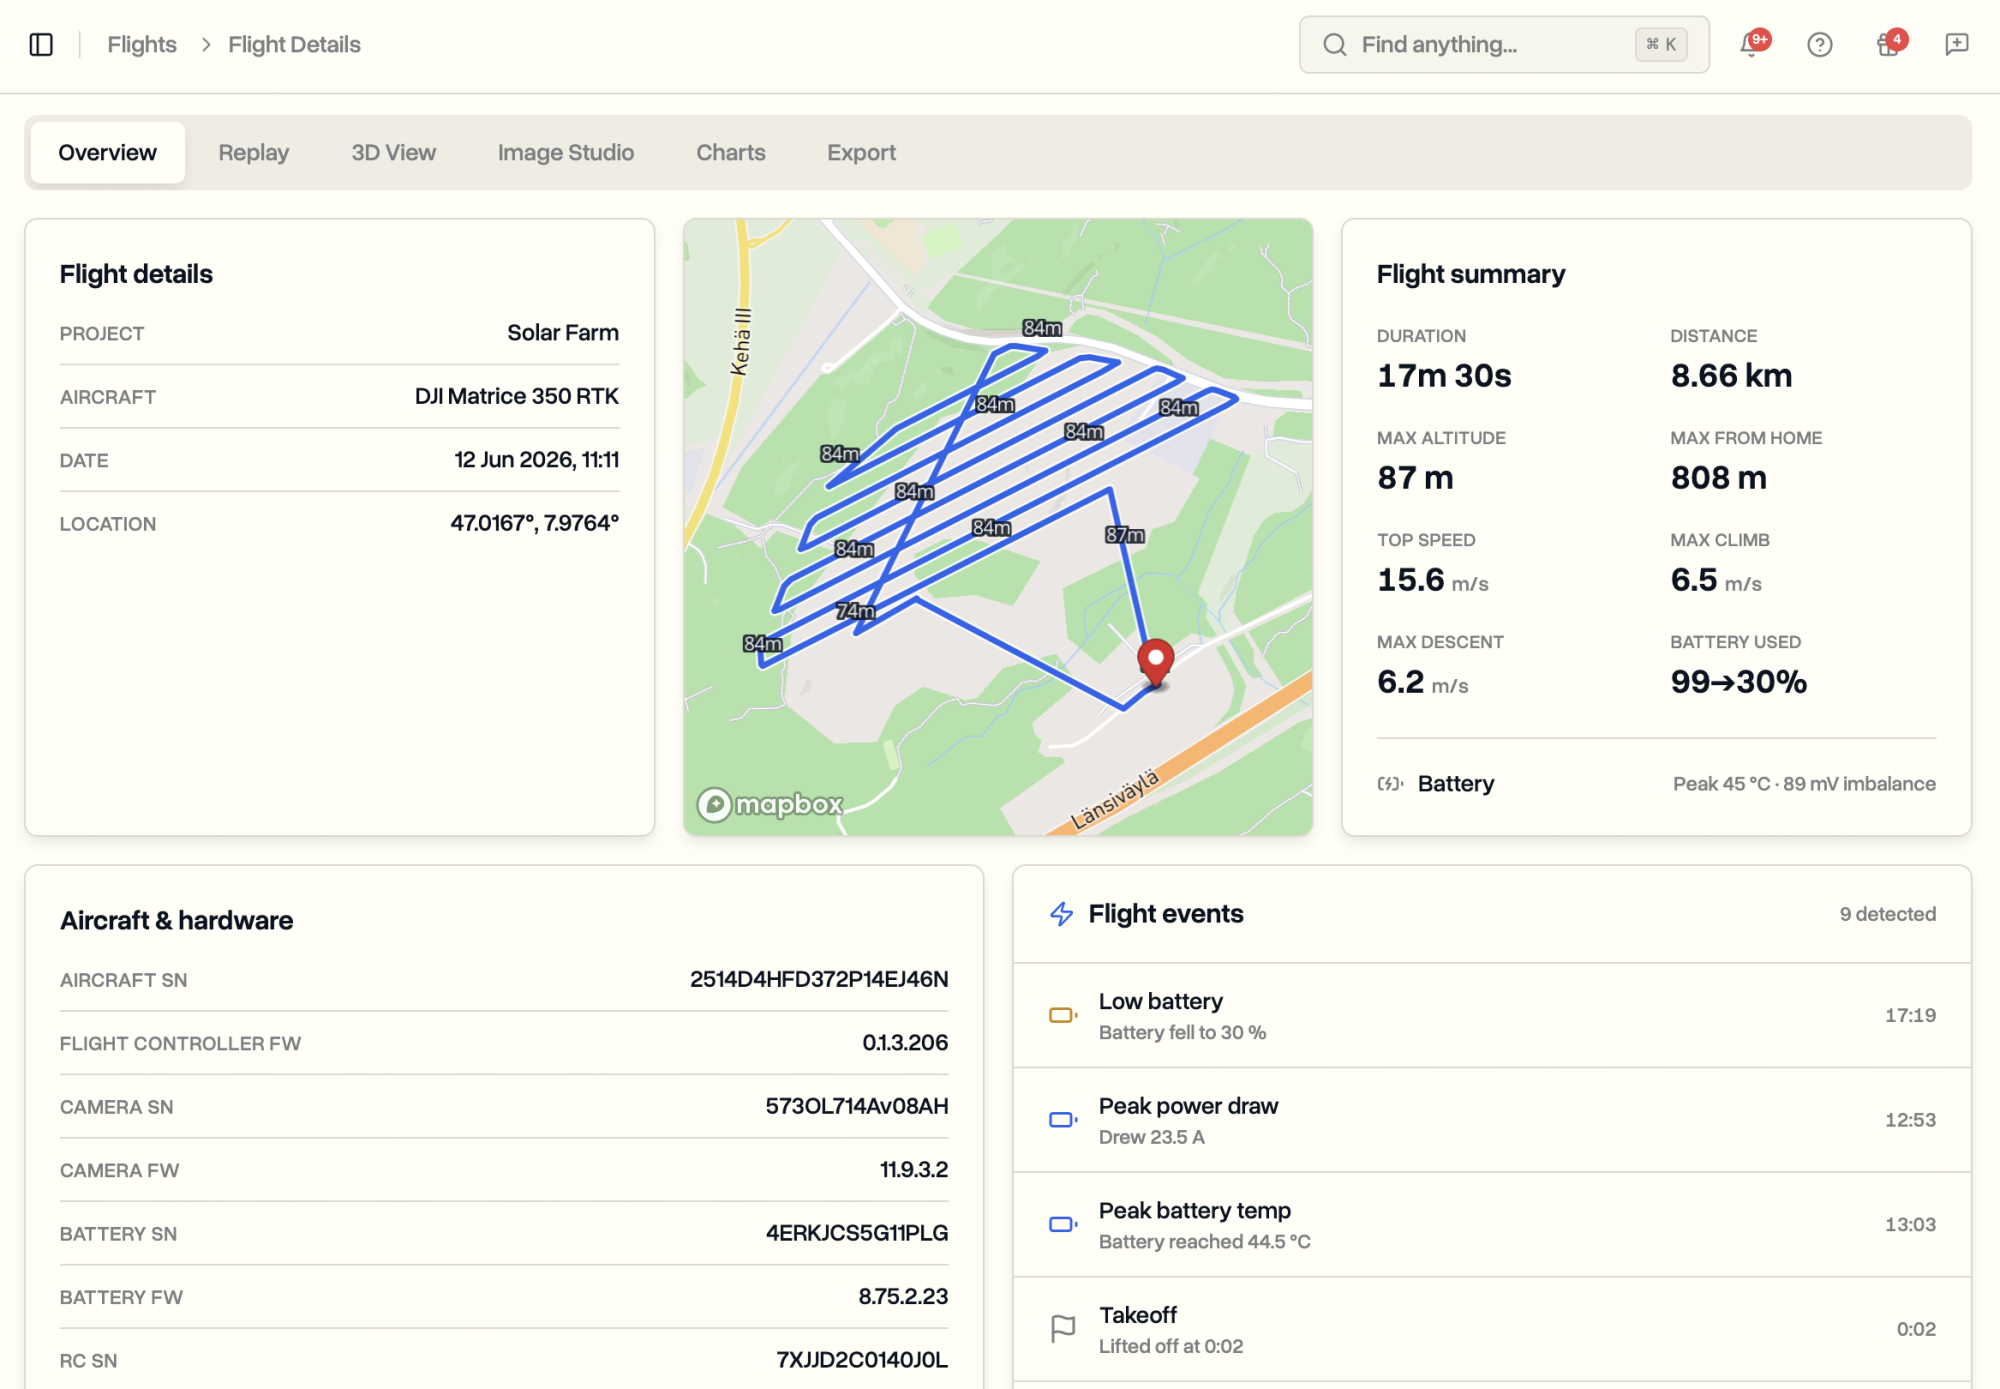Click the 15.6 m/s top speed value
The image size is (2000, 1389).
coord(1432,580)
